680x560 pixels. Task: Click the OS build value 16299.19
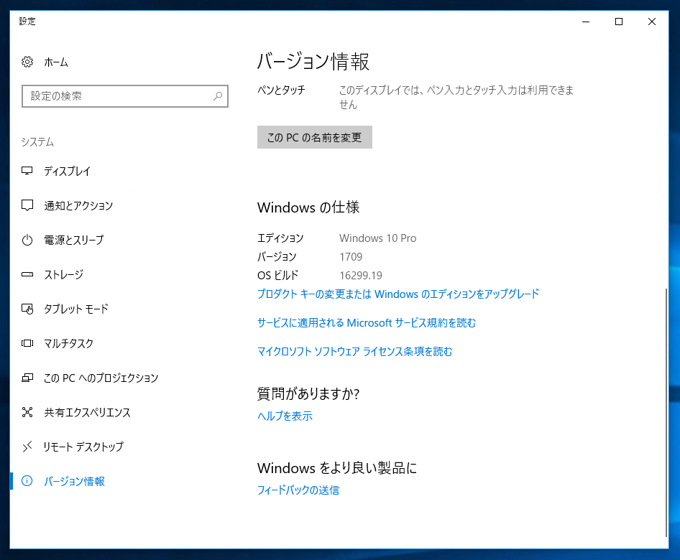tap(361, 275)
